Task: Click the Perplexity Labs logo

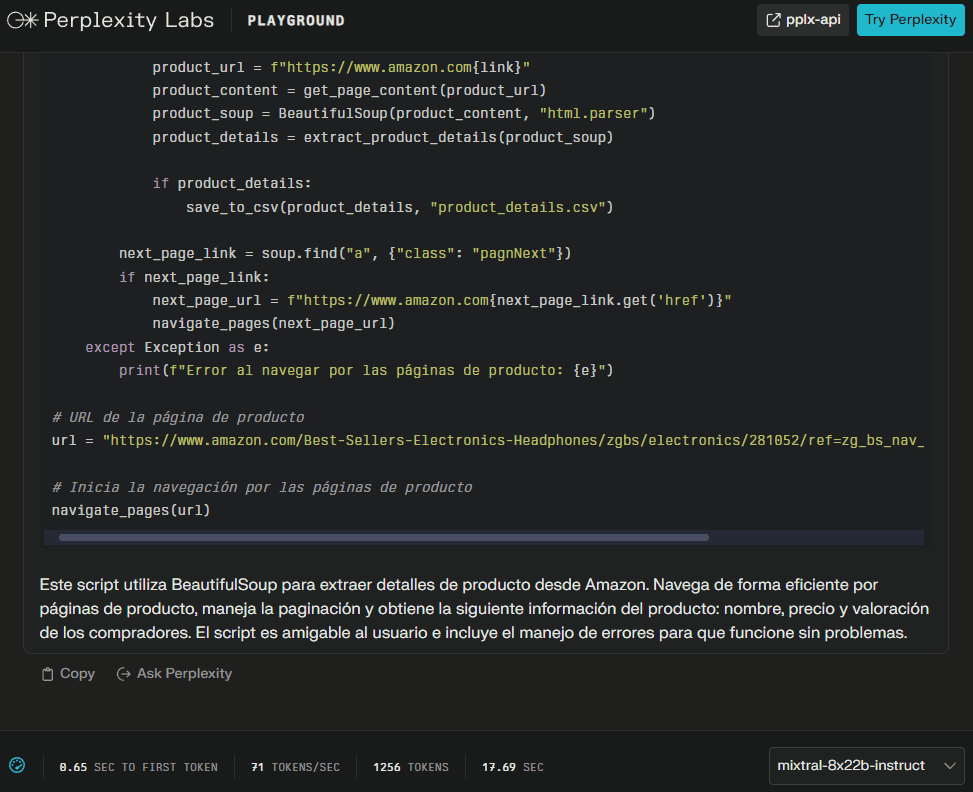Action: click(x=110, y=20)
